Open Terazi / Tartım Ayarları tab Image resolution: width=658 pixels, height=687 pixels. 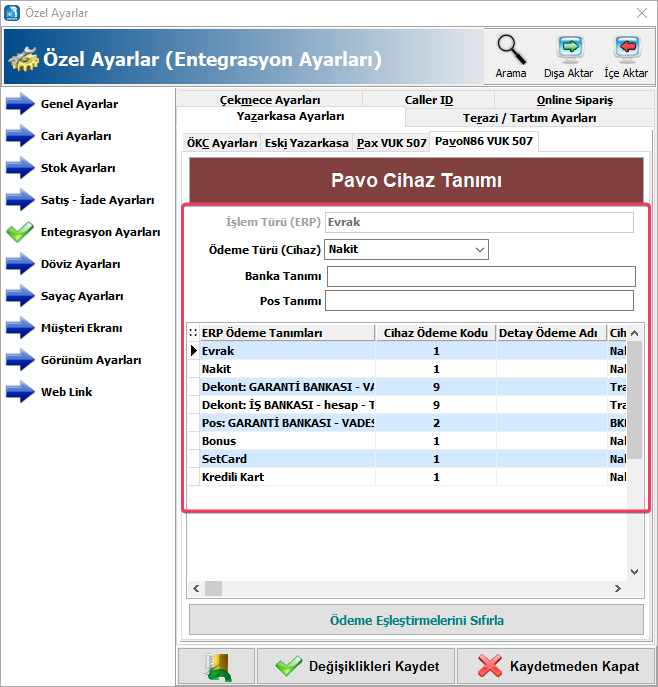[x=530, y=118]
